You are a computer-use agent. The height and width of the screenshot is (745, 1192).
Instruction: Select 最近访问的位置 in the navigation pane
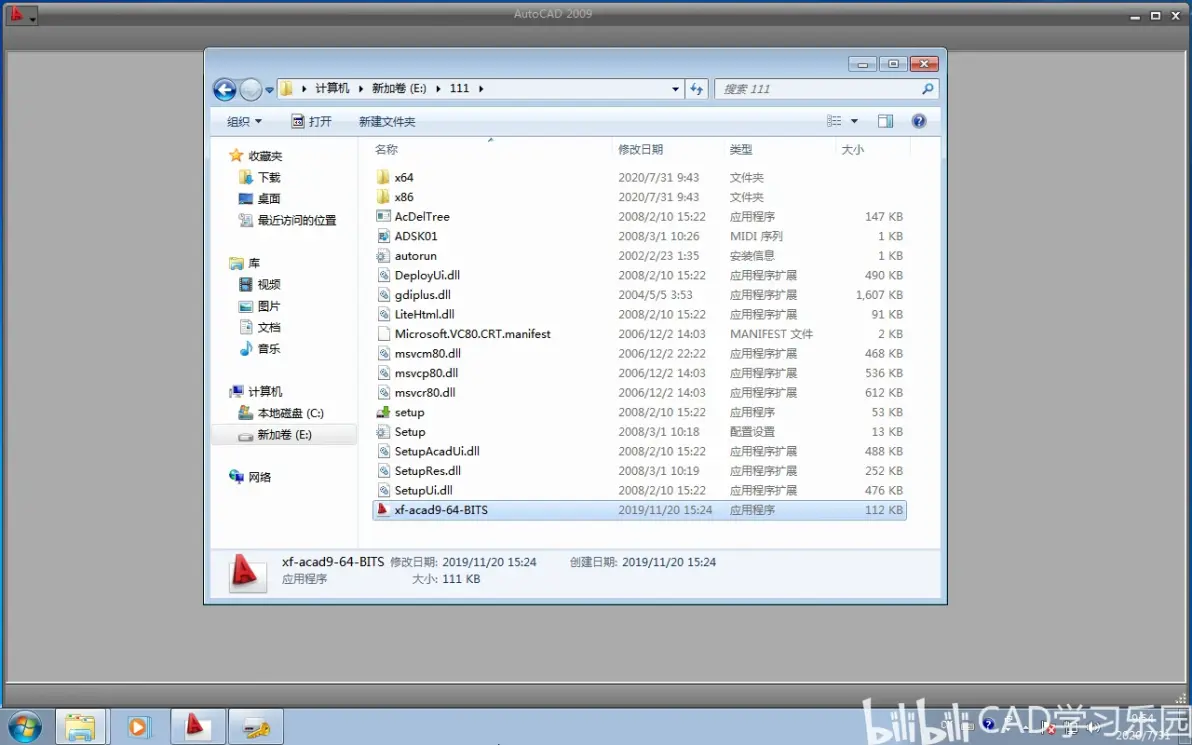(x=287, y=220)
